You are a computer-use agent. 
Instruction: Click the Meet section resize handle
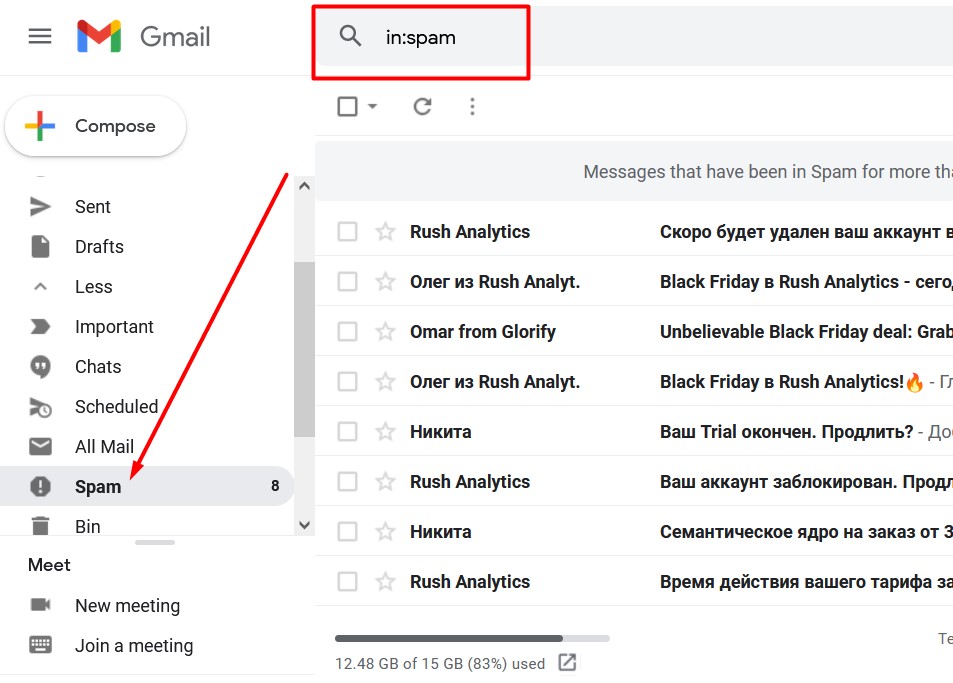[155, 543]
